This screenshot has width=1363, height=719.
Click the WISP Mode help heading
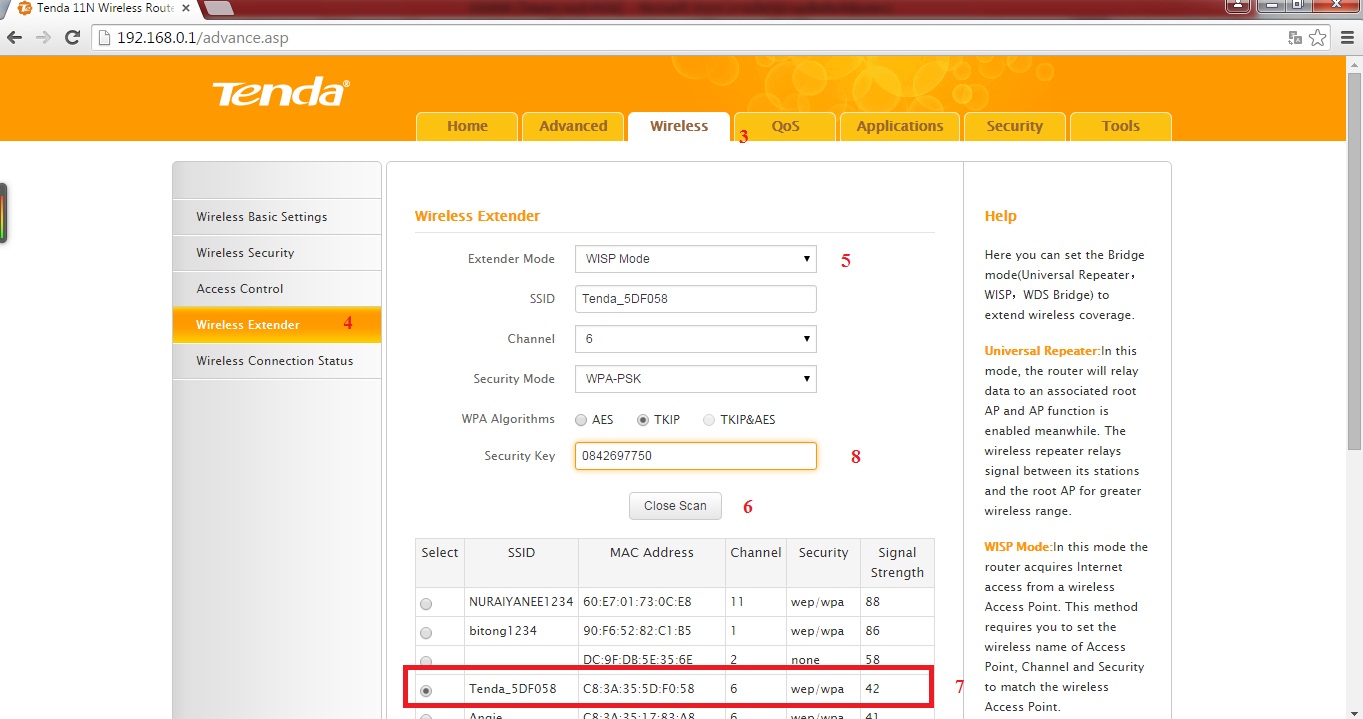[1018, 547]
